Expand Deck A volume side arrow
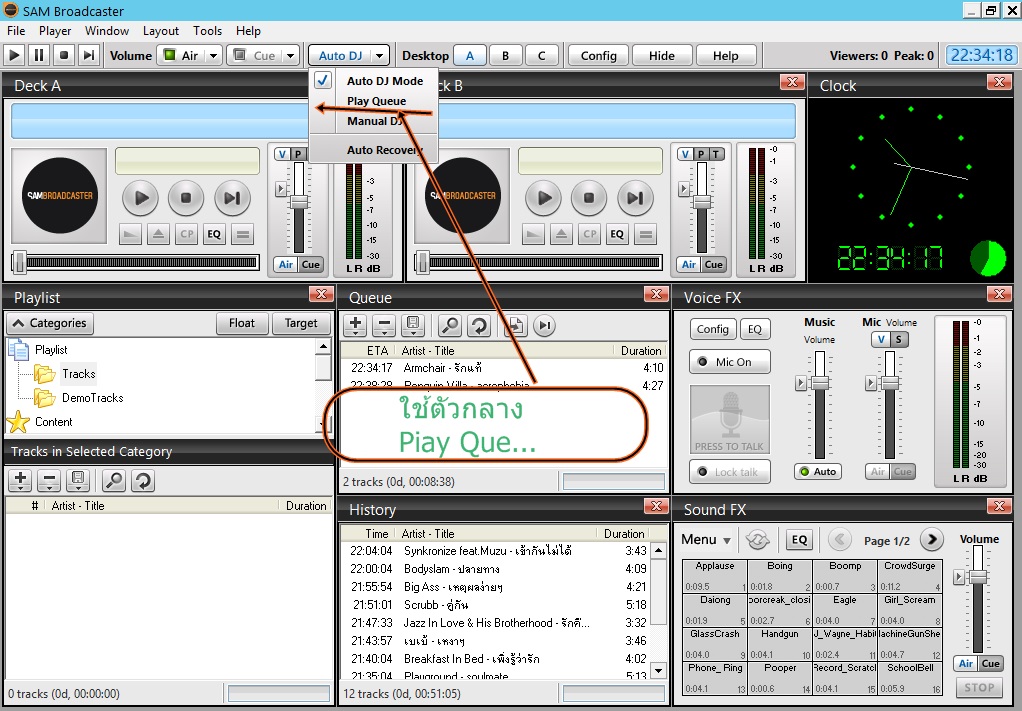The image size is (1022, 711). pyautogui.click(x=281, y=189)
